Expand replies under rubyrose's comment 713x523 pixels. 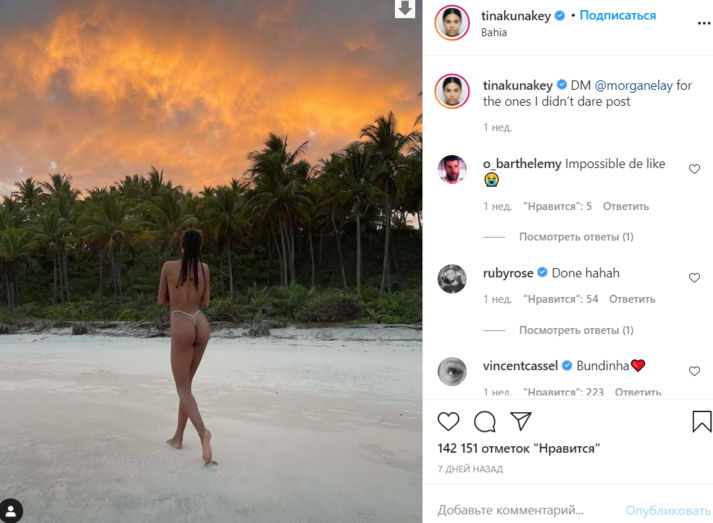pos(576,330)
